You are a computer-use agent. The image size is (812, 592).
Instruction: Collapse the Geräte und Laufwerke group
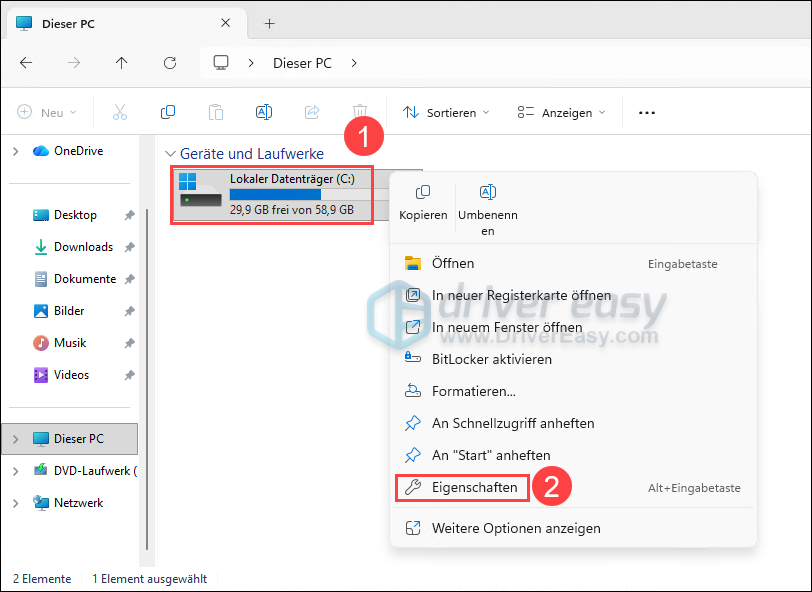coord(169,154)
